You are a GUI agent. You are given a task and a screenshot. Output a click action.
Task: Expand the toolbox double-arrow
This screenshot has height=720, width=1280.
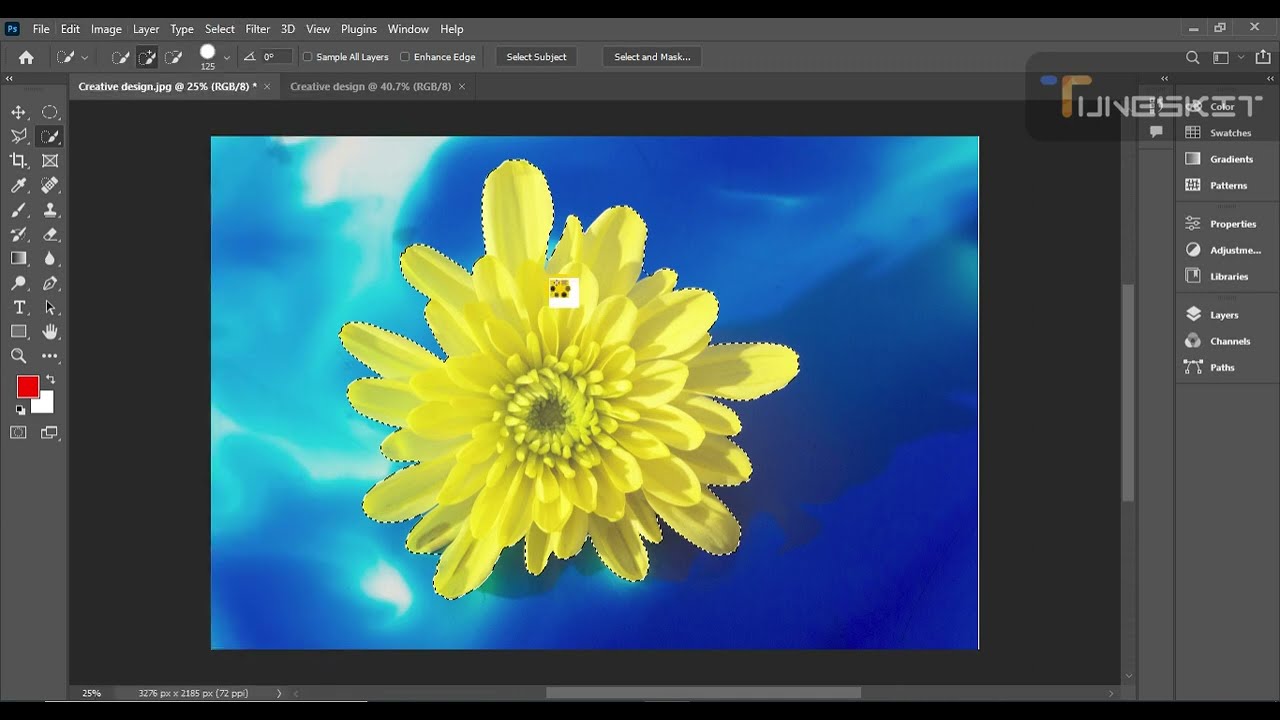(x=9, y=78)
